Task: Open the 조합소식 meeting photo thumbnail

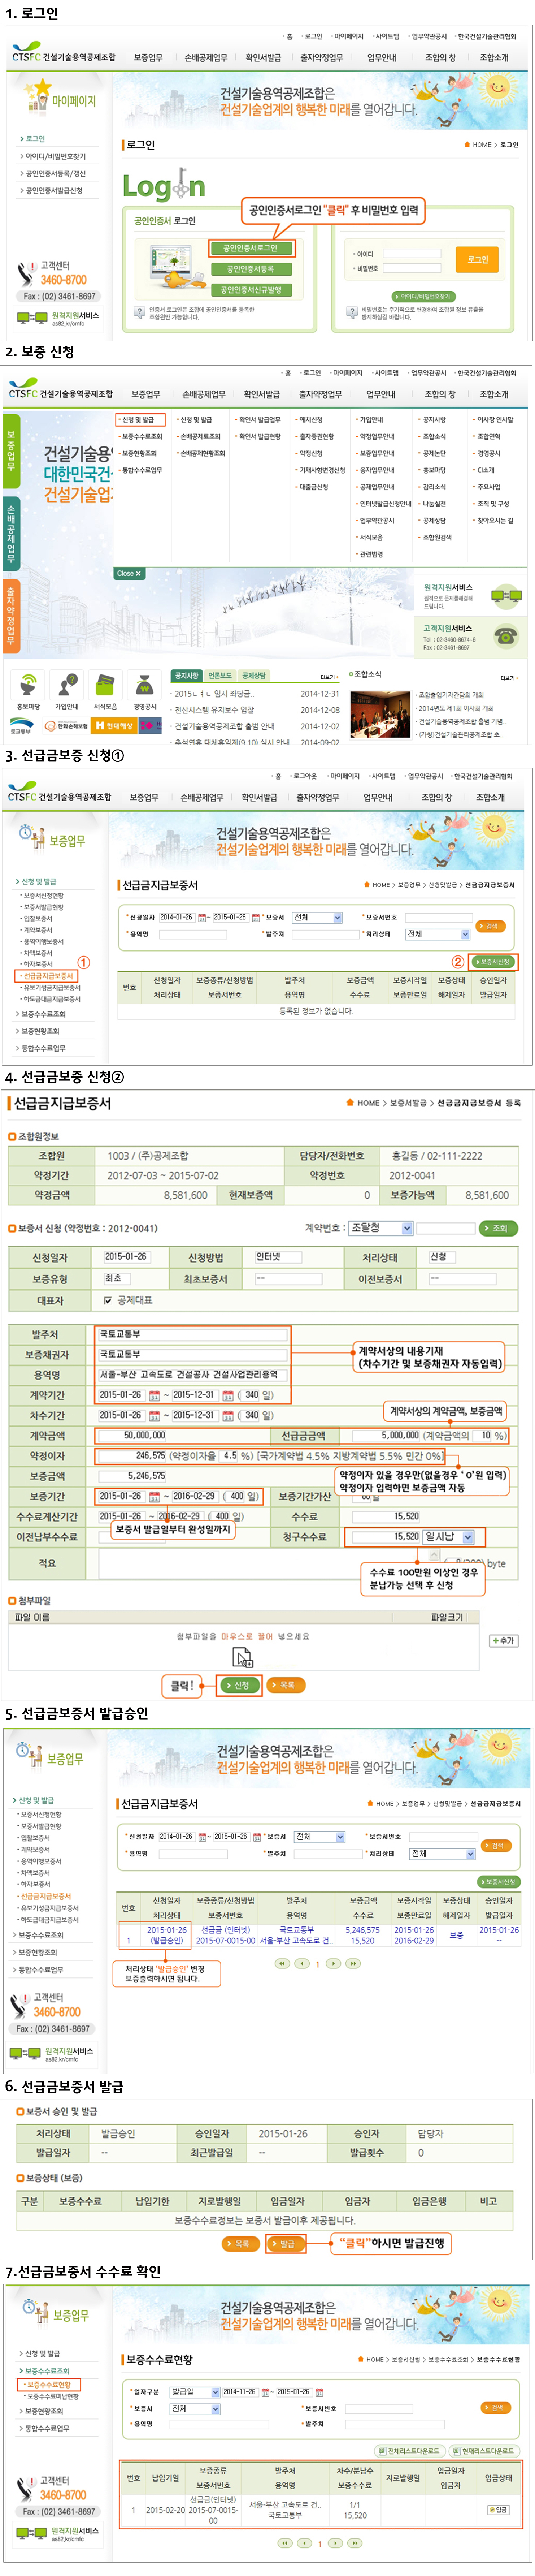Action: pos(380,714)
